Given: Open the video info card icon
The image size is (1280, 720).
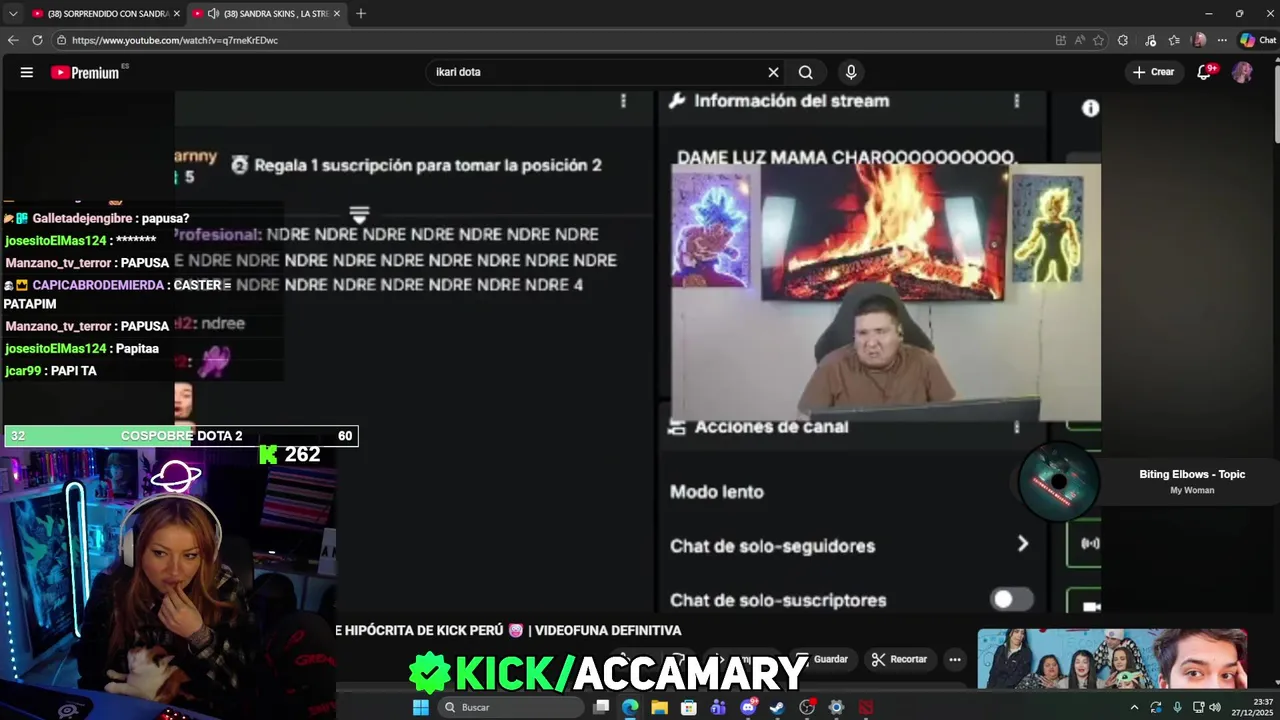Looking at the screenshot, I should (1090, 108).
